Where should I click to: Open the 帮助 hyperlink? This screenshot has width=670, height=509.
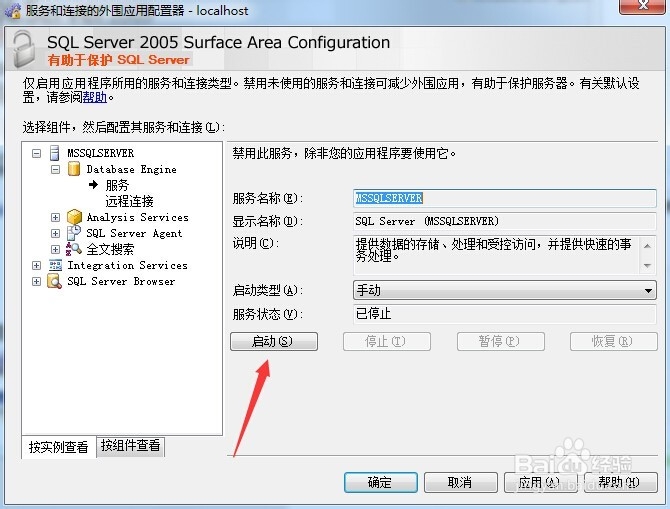(x=94, y=97)
